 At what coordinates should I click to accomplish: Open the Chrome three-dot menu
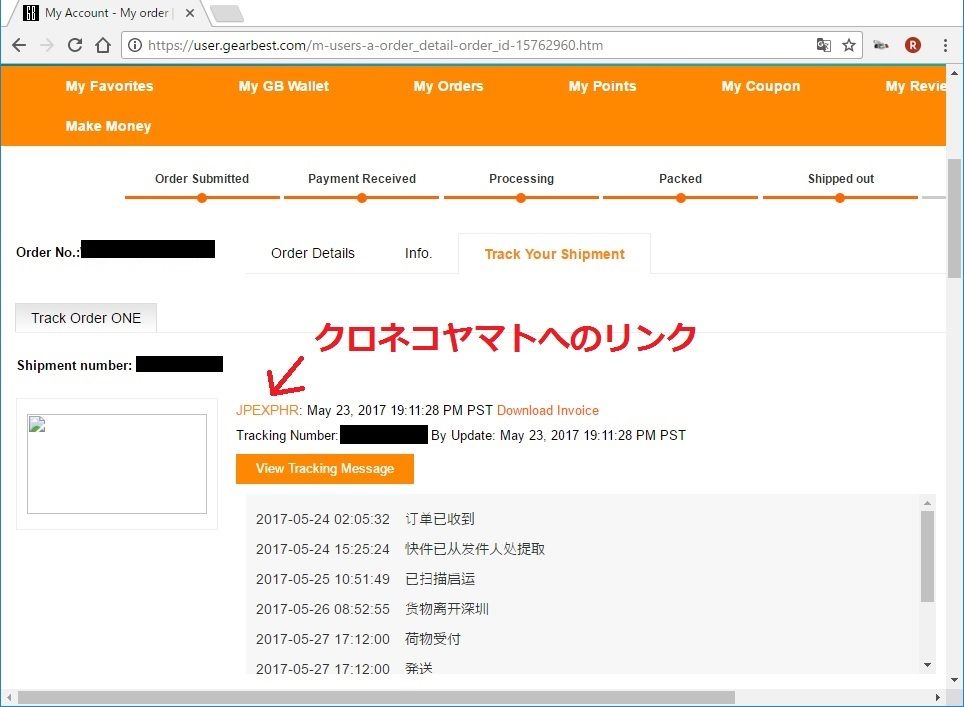[x=945, y=45]
